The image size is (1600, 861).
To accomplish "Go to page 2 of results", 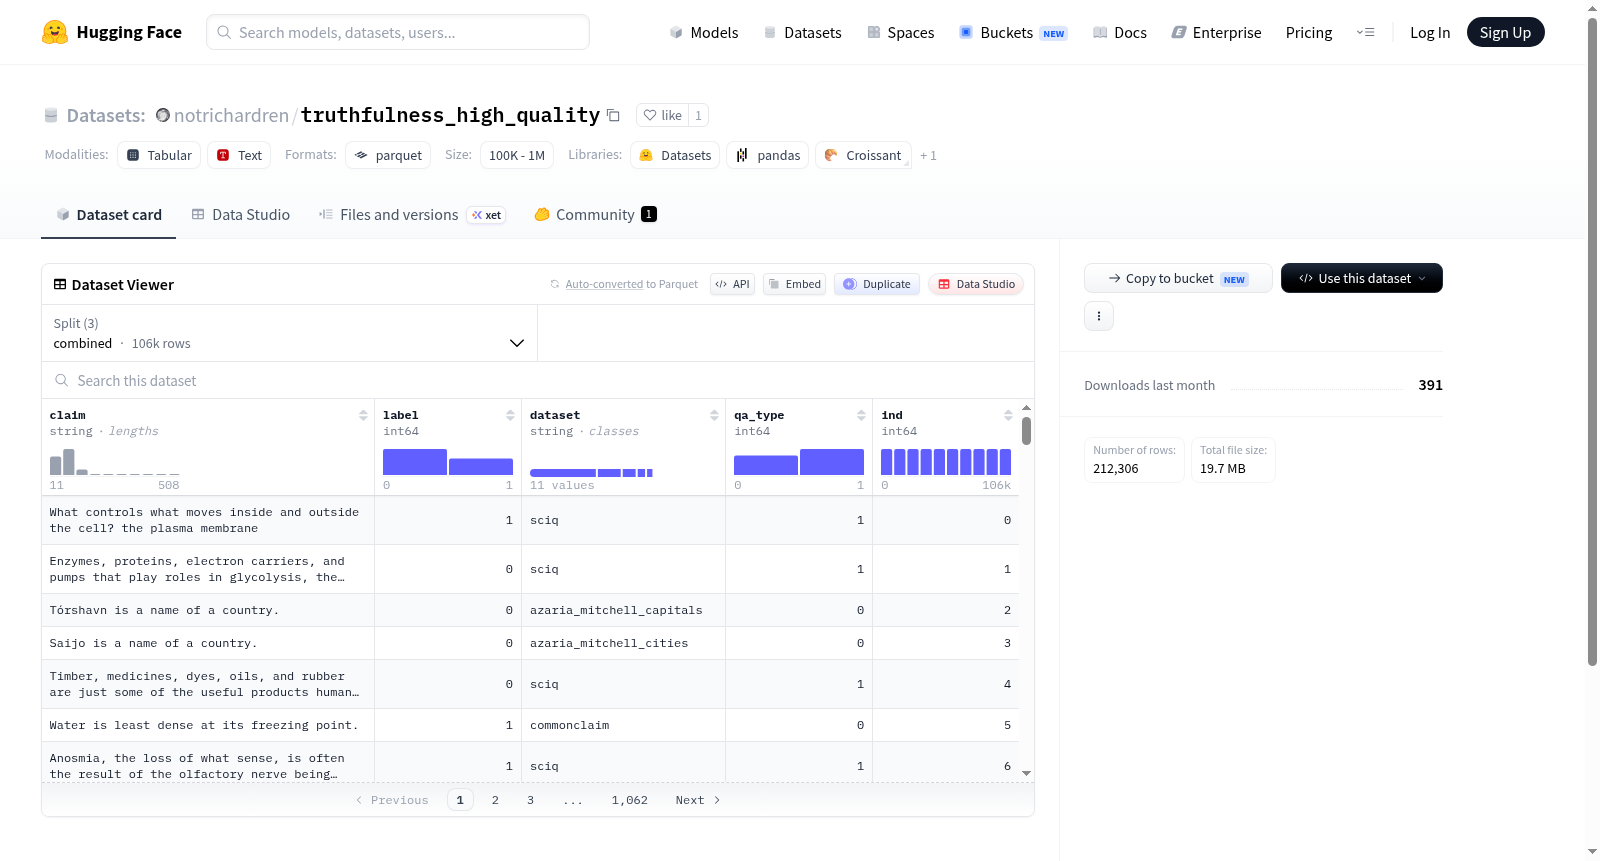I will pyautogui.click(x=495, y=800).
